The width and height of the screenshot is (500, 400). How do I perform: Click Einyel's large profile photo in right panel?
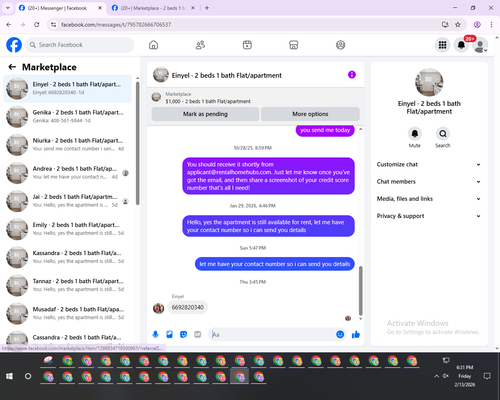click(429, 83)
